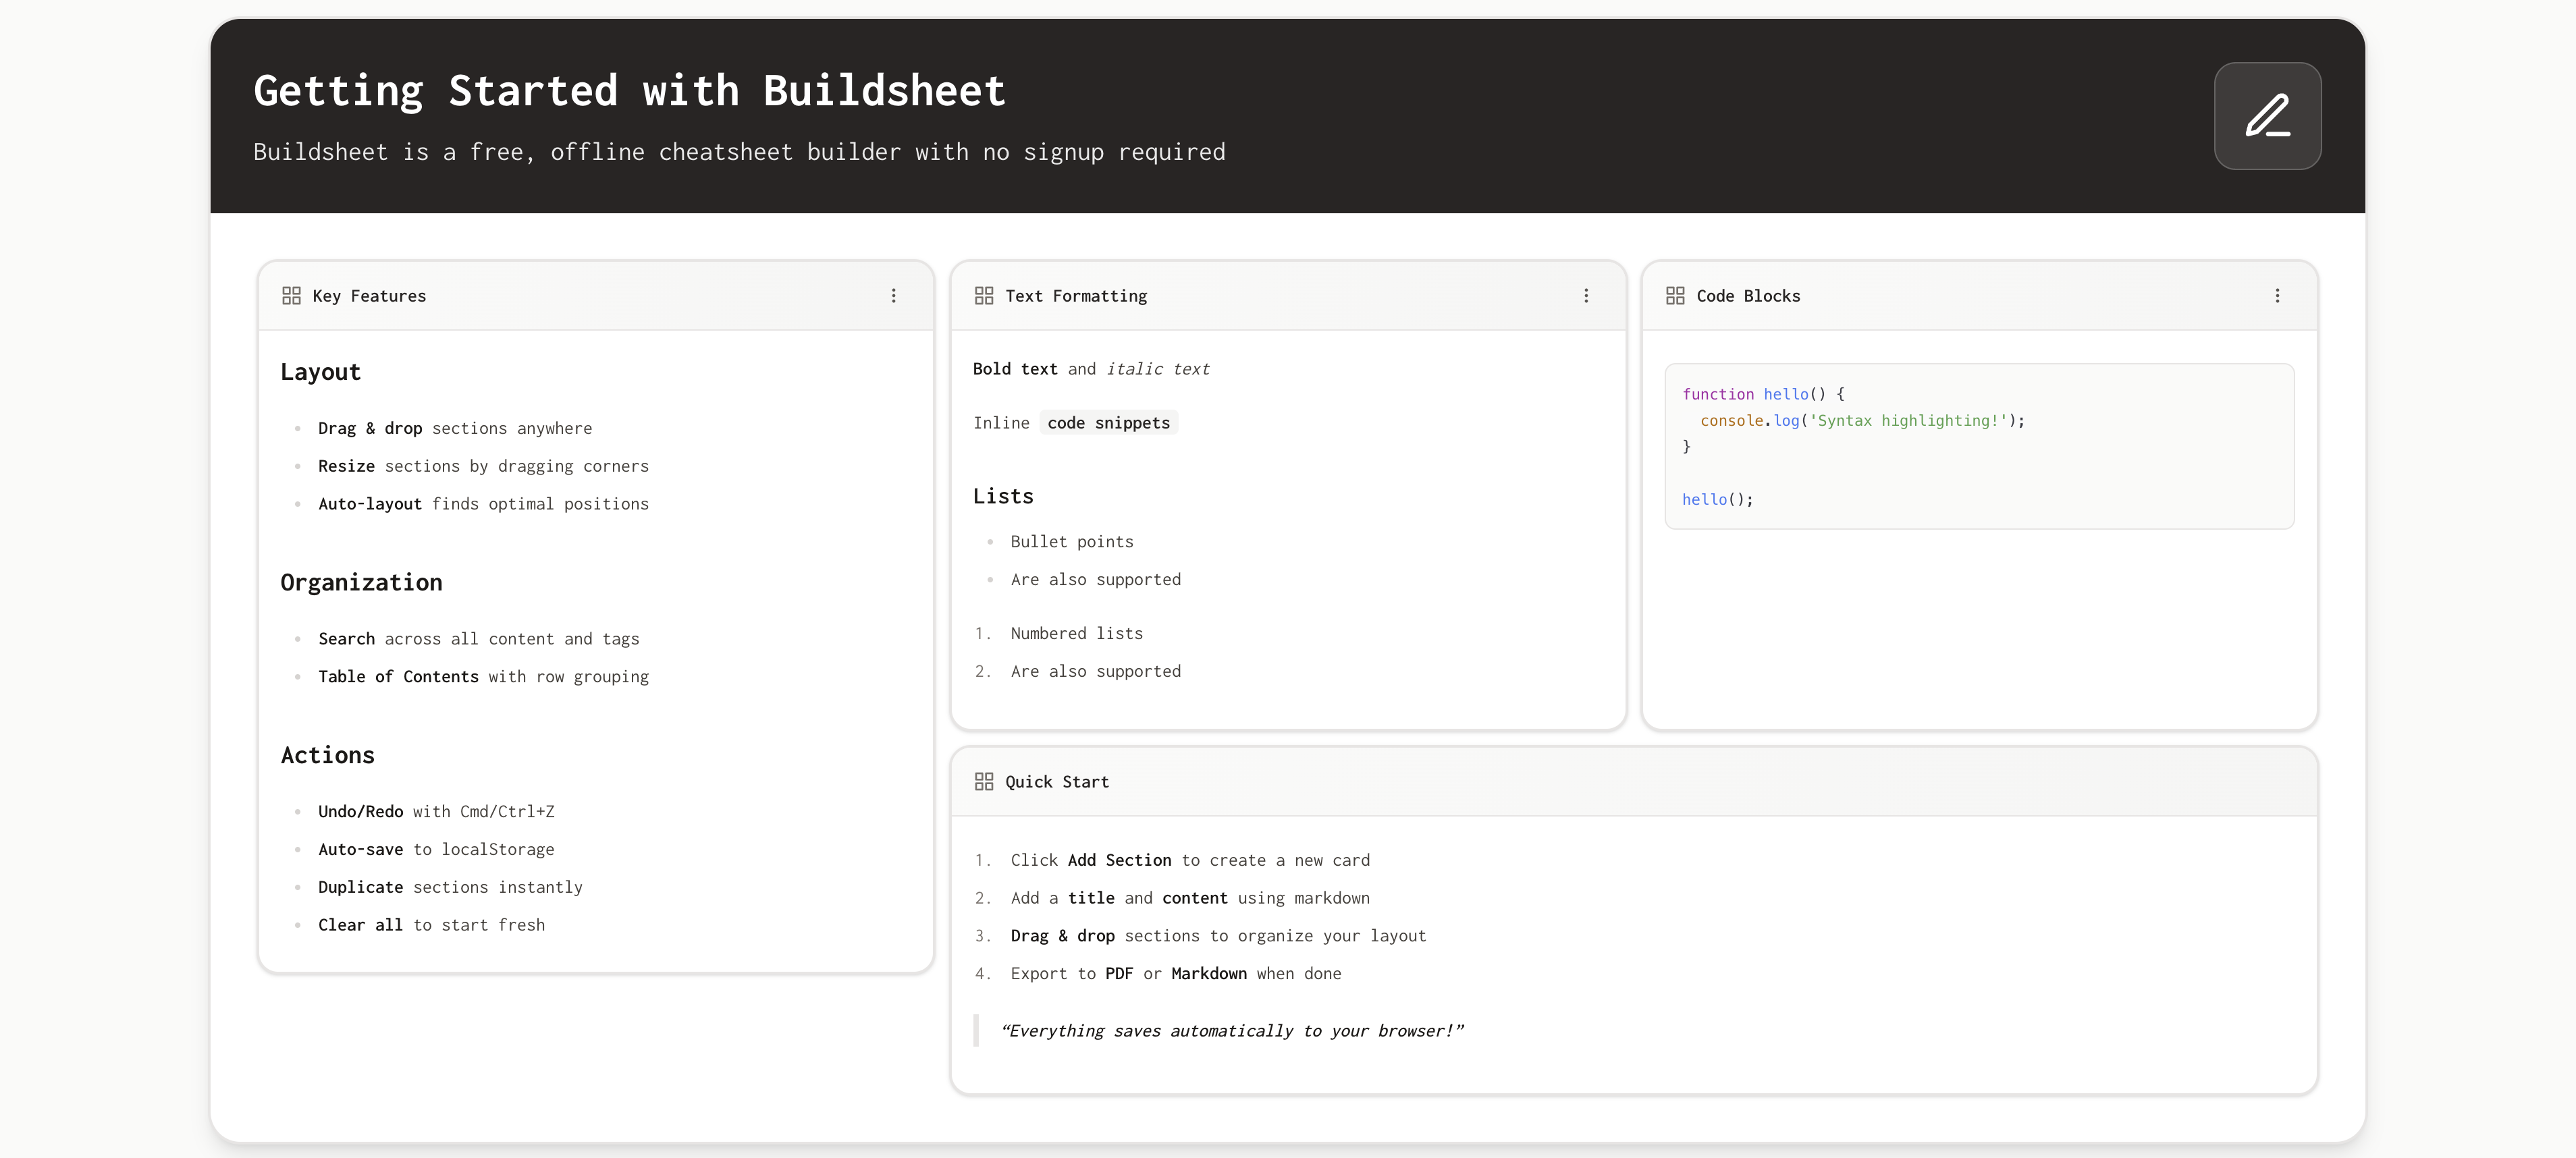Click the Organization heading in Key Features
Image resolution: width=2576 pixels, height=1158 pixels.
click(x=361, y=583)
